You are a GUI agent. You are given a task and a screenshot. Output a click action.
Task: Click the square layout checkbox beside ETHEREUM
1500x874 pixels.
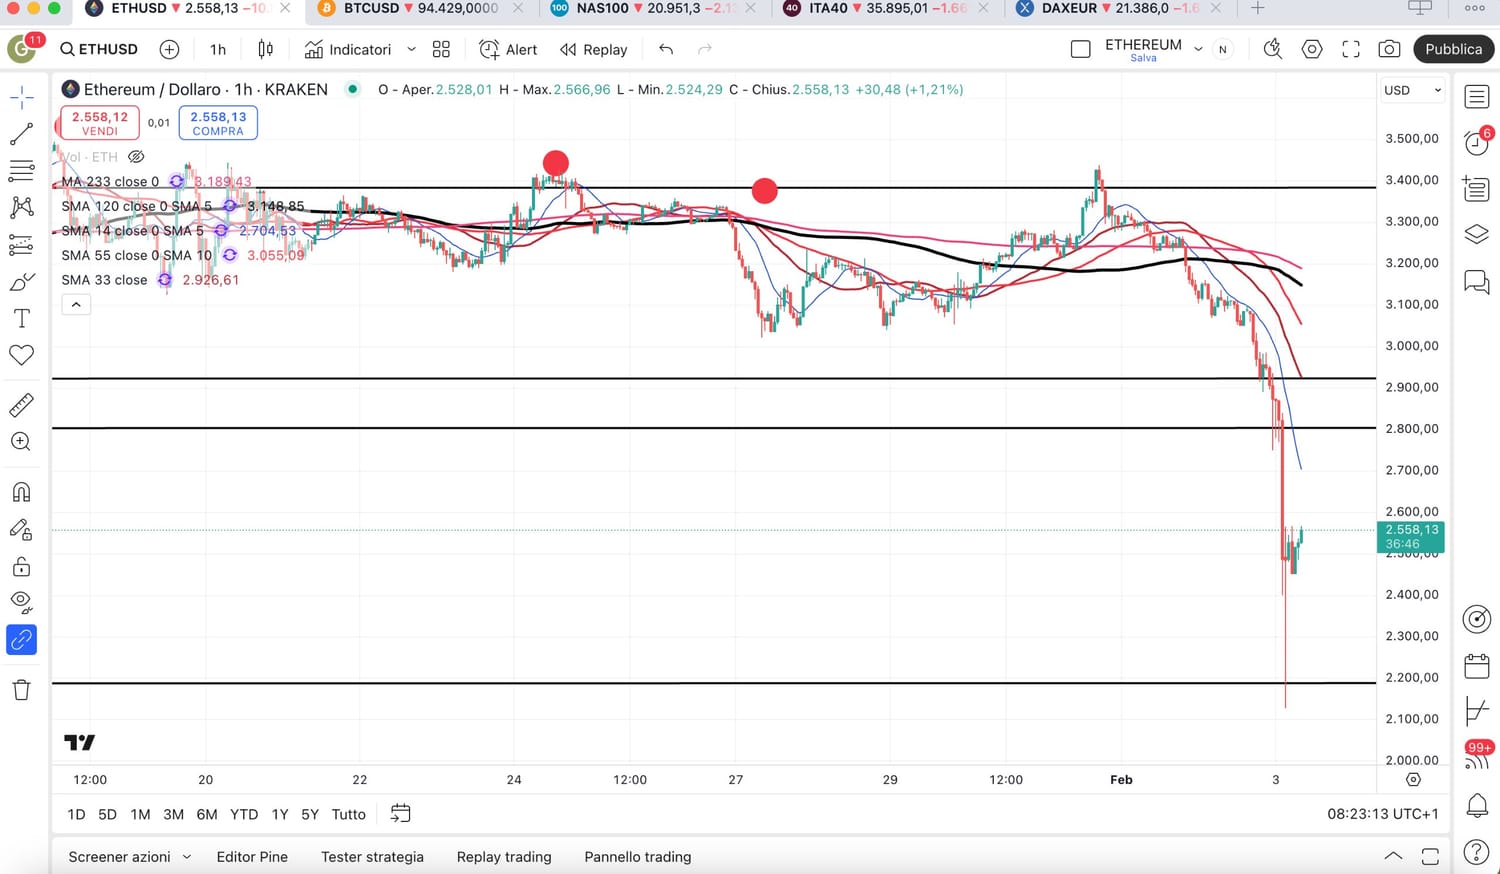point(1080,49)
